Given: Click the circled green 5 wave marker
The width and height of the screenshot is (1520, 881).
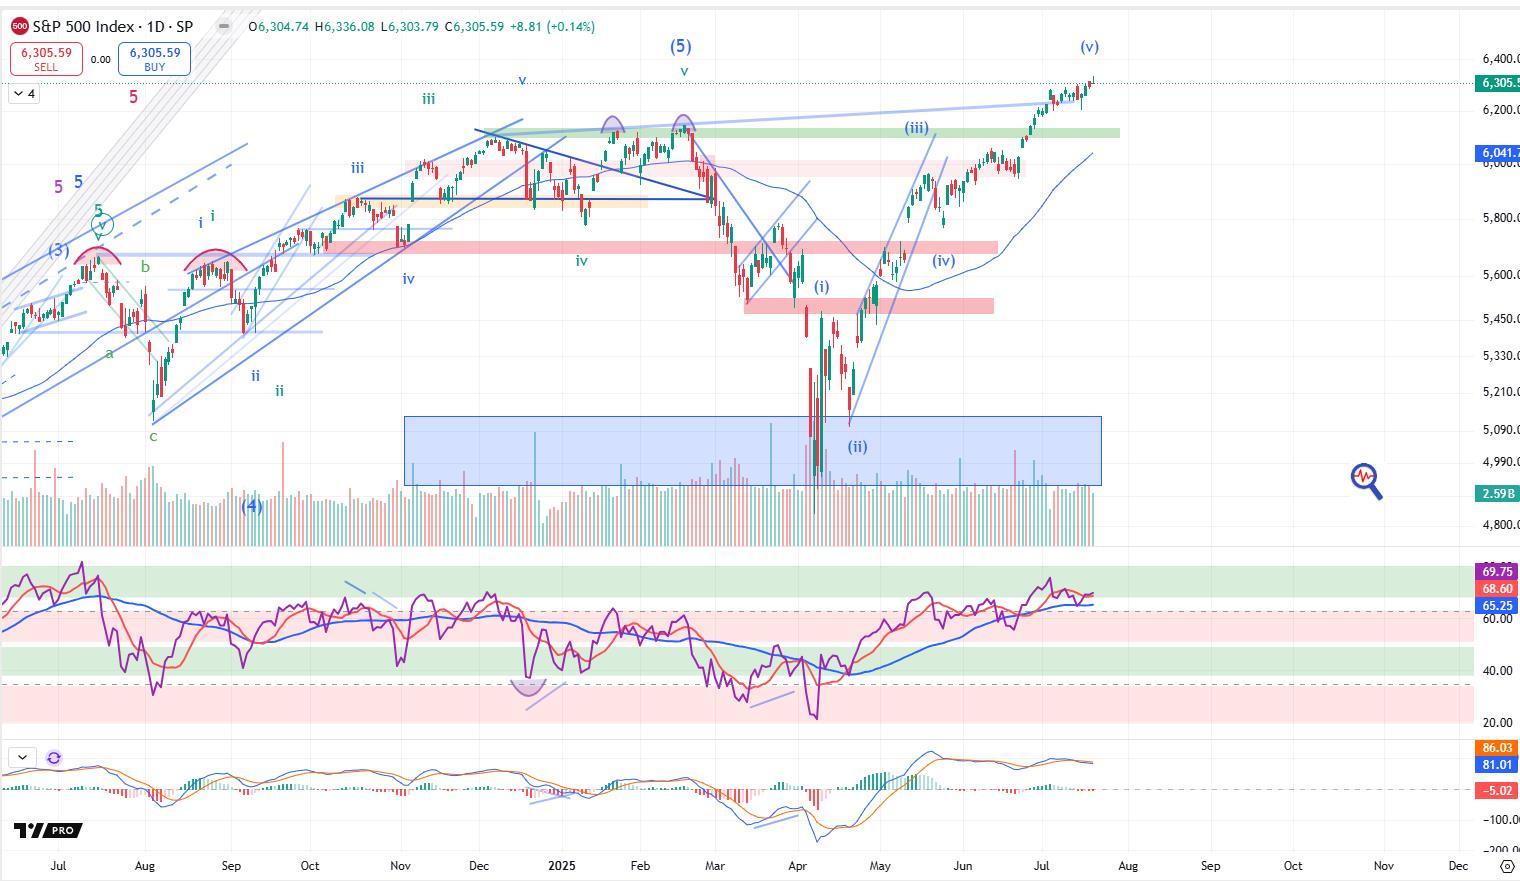Looking at the screenshot, I should [x=101, y=224].
